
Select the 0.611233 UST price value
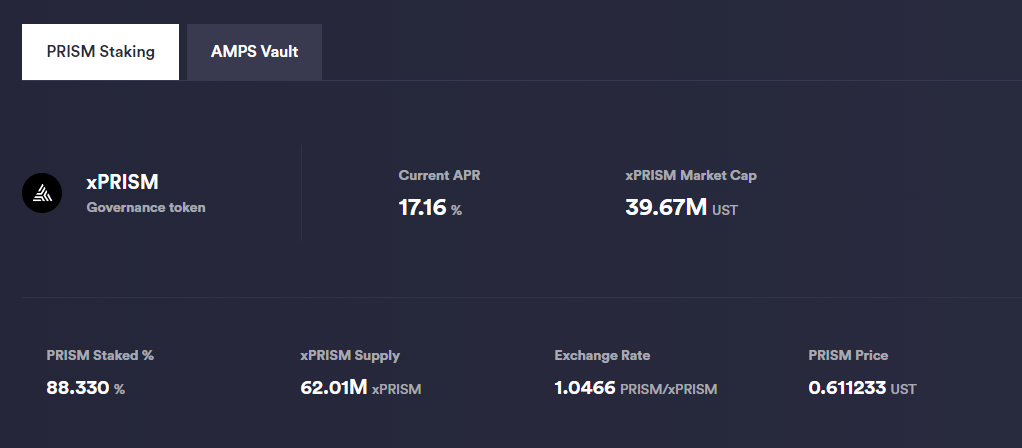[862, 388]
